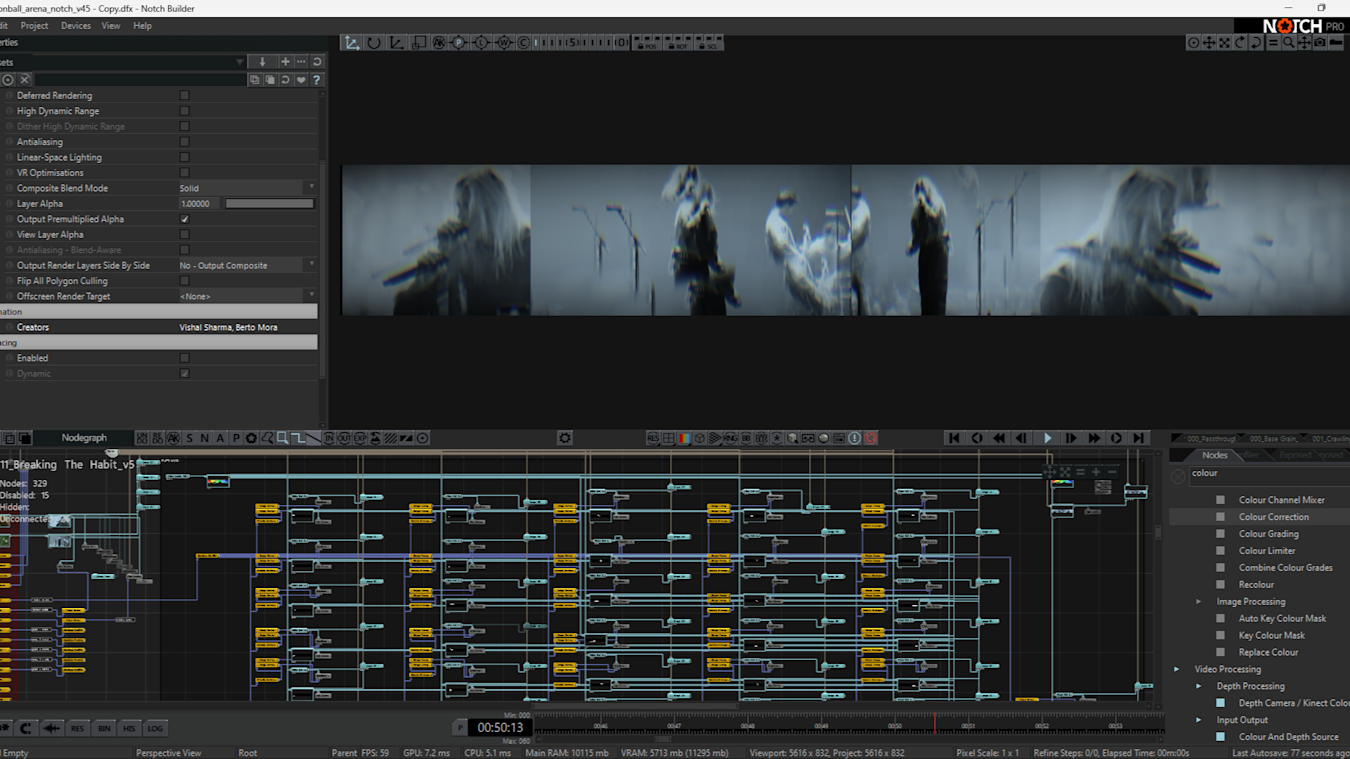
Task: Click the P filter icon in nodegraph toolbar
Action: click(x=236, y=438)
